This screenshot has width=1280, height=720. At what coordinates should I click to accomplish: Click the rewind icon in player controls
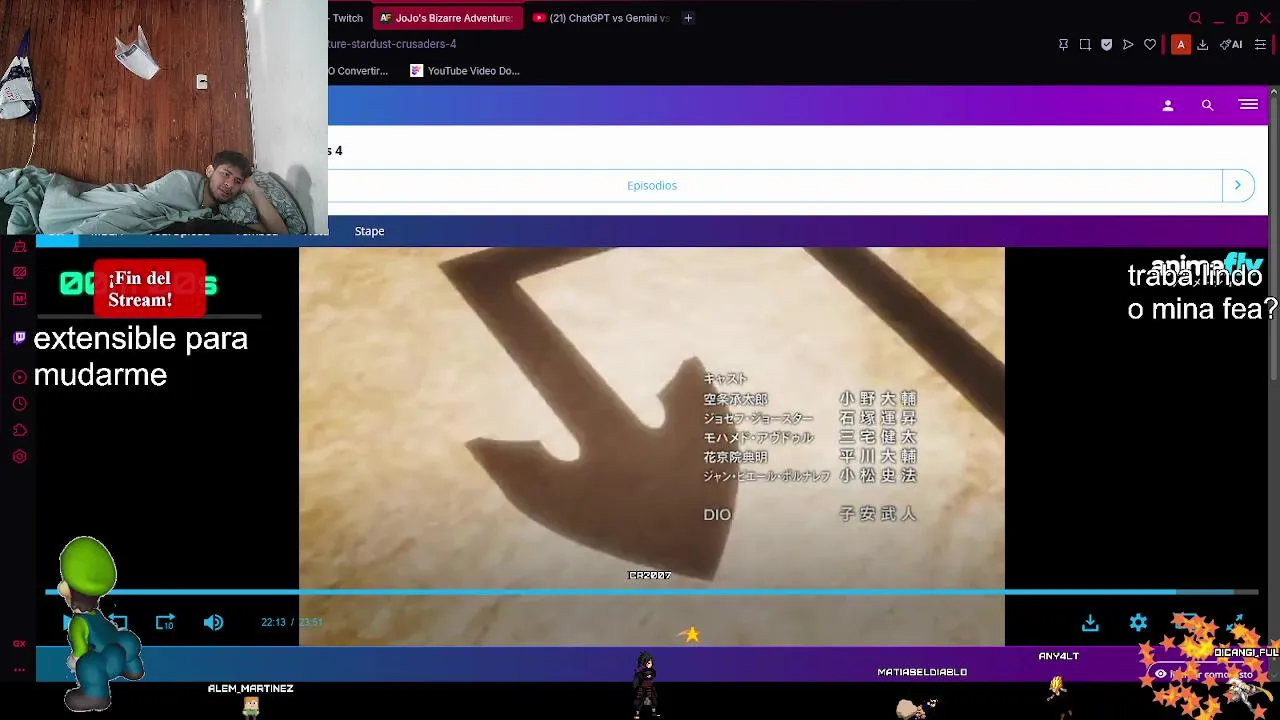coord(117,622)
